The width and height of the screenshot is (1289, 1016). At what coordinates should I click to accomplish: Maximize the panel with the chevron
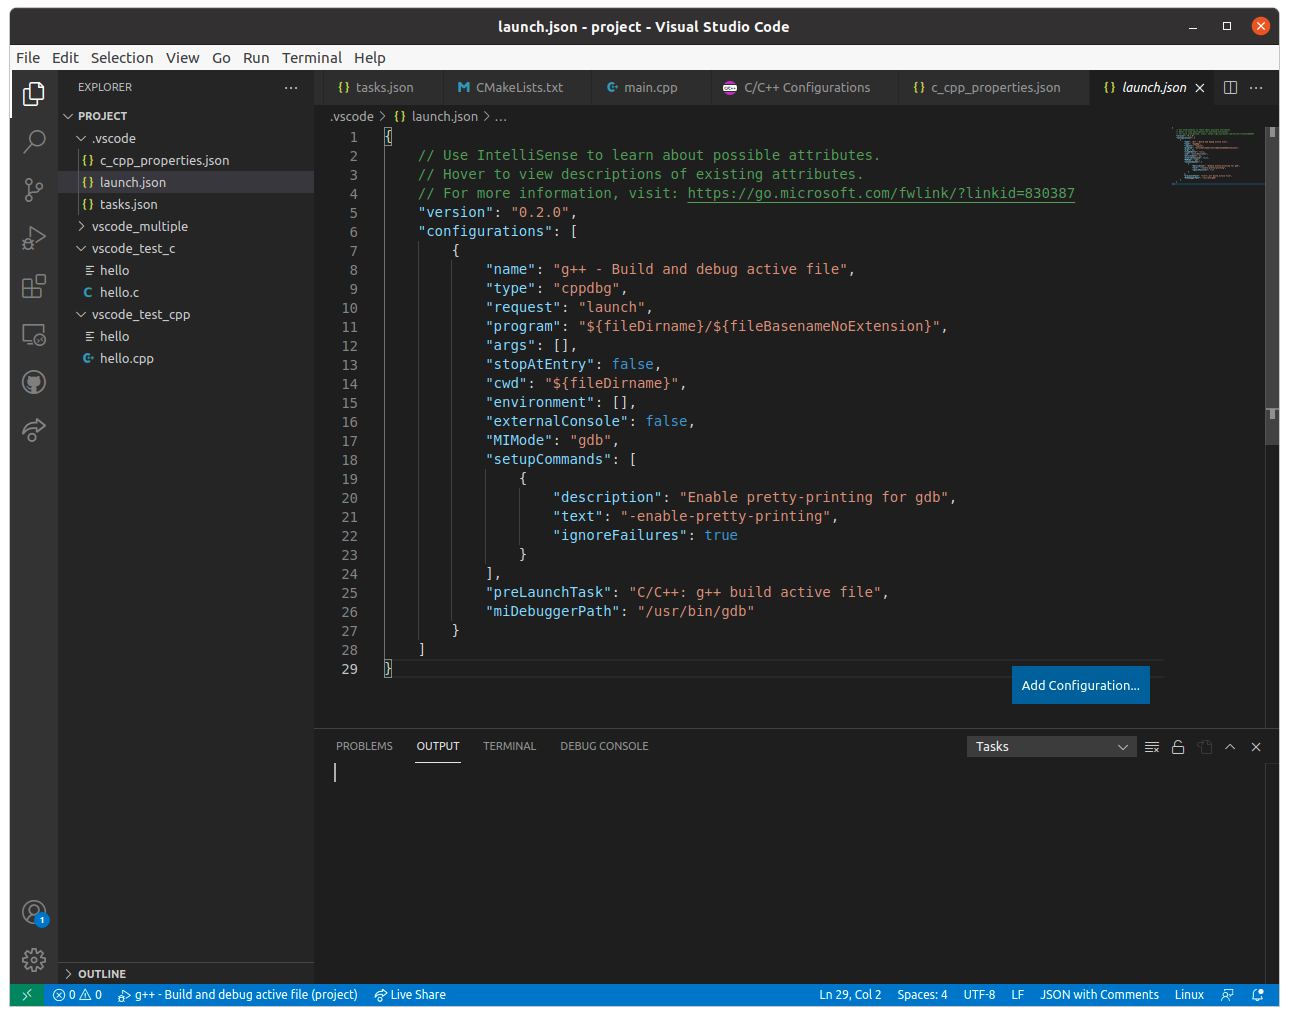coord(1230,747)
